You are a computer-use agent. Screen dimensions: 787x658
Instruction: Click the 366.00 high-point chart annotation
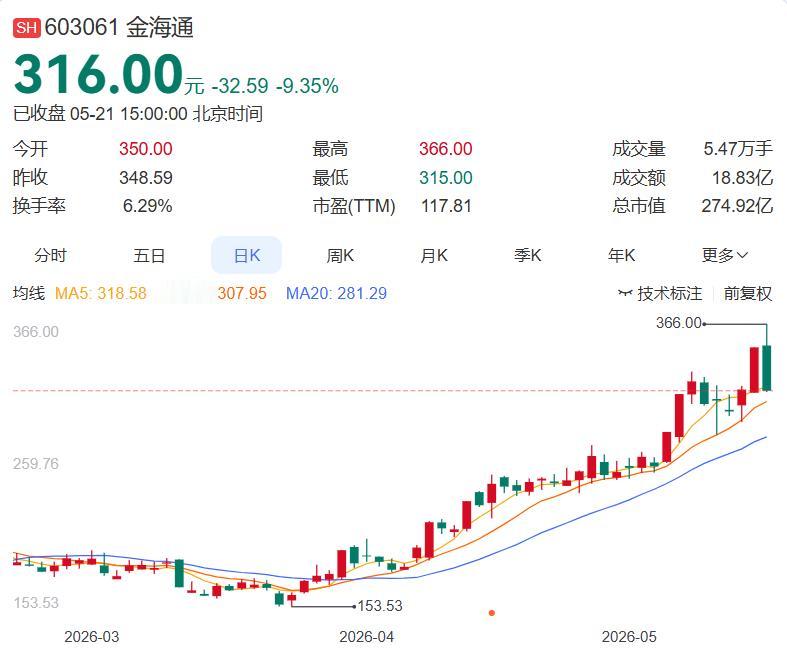pos(679,323)
